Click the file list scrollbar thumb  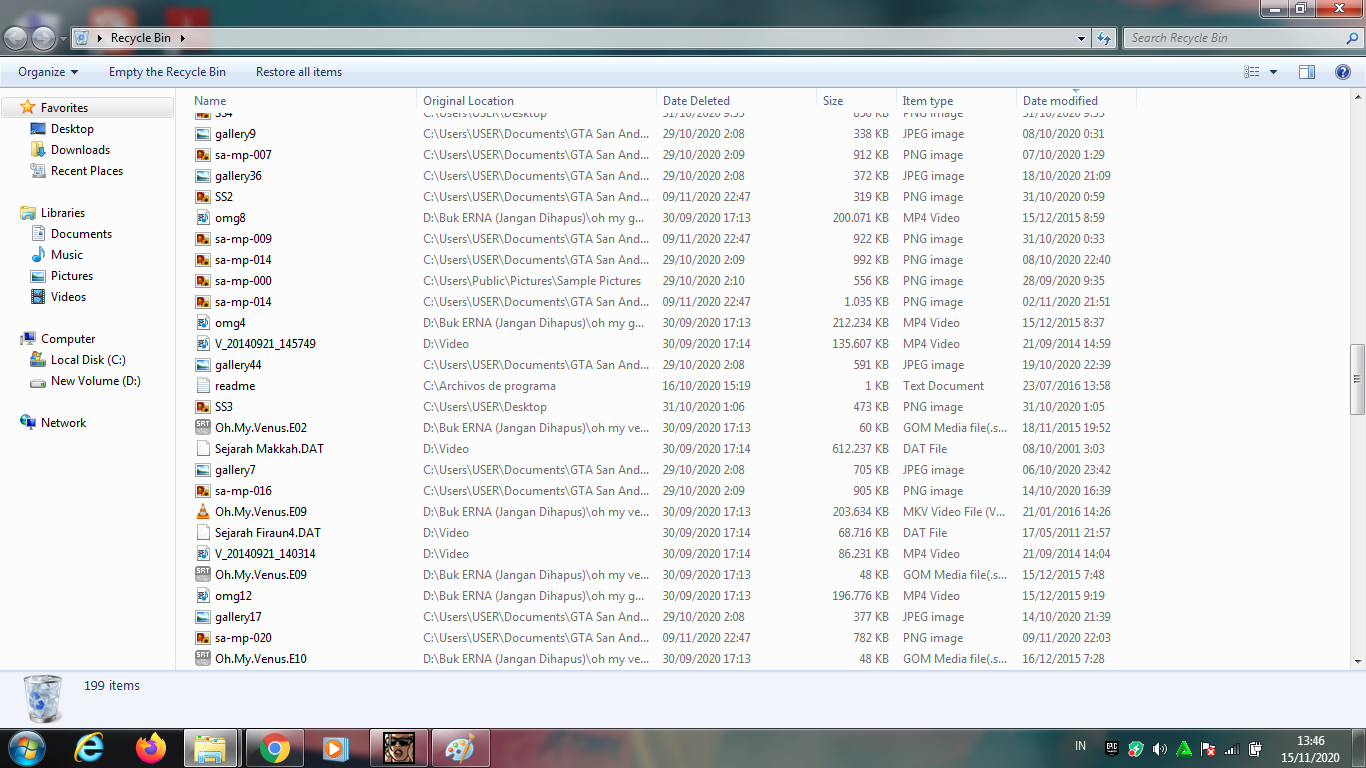tap(1358, 380)
